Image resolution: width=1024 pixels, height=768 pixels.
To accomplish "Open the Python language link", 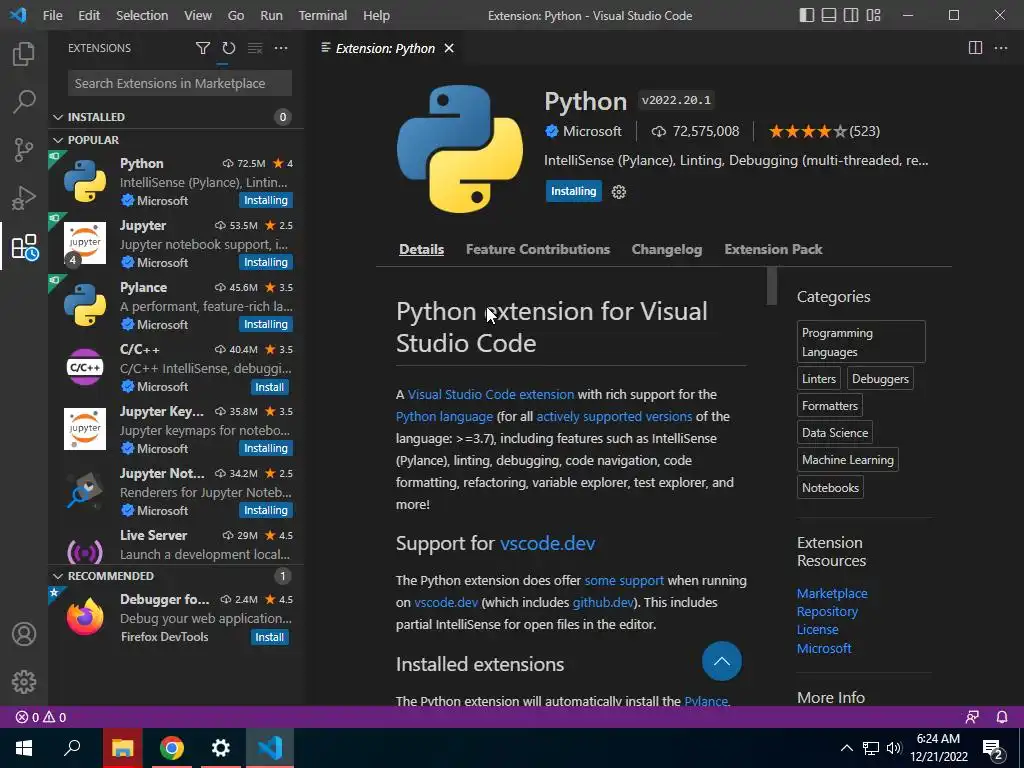I will (444, 417).
